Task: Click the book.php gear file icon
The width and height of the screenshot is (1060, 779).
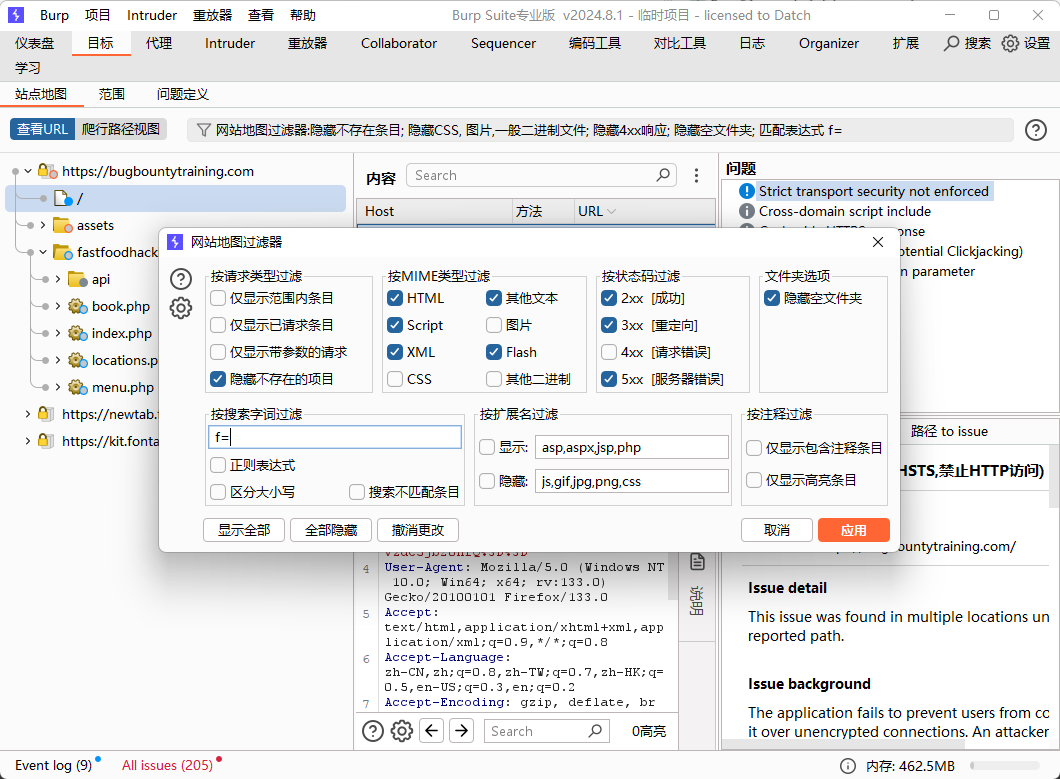Action: pyautogui.click(x=78, y=306)
